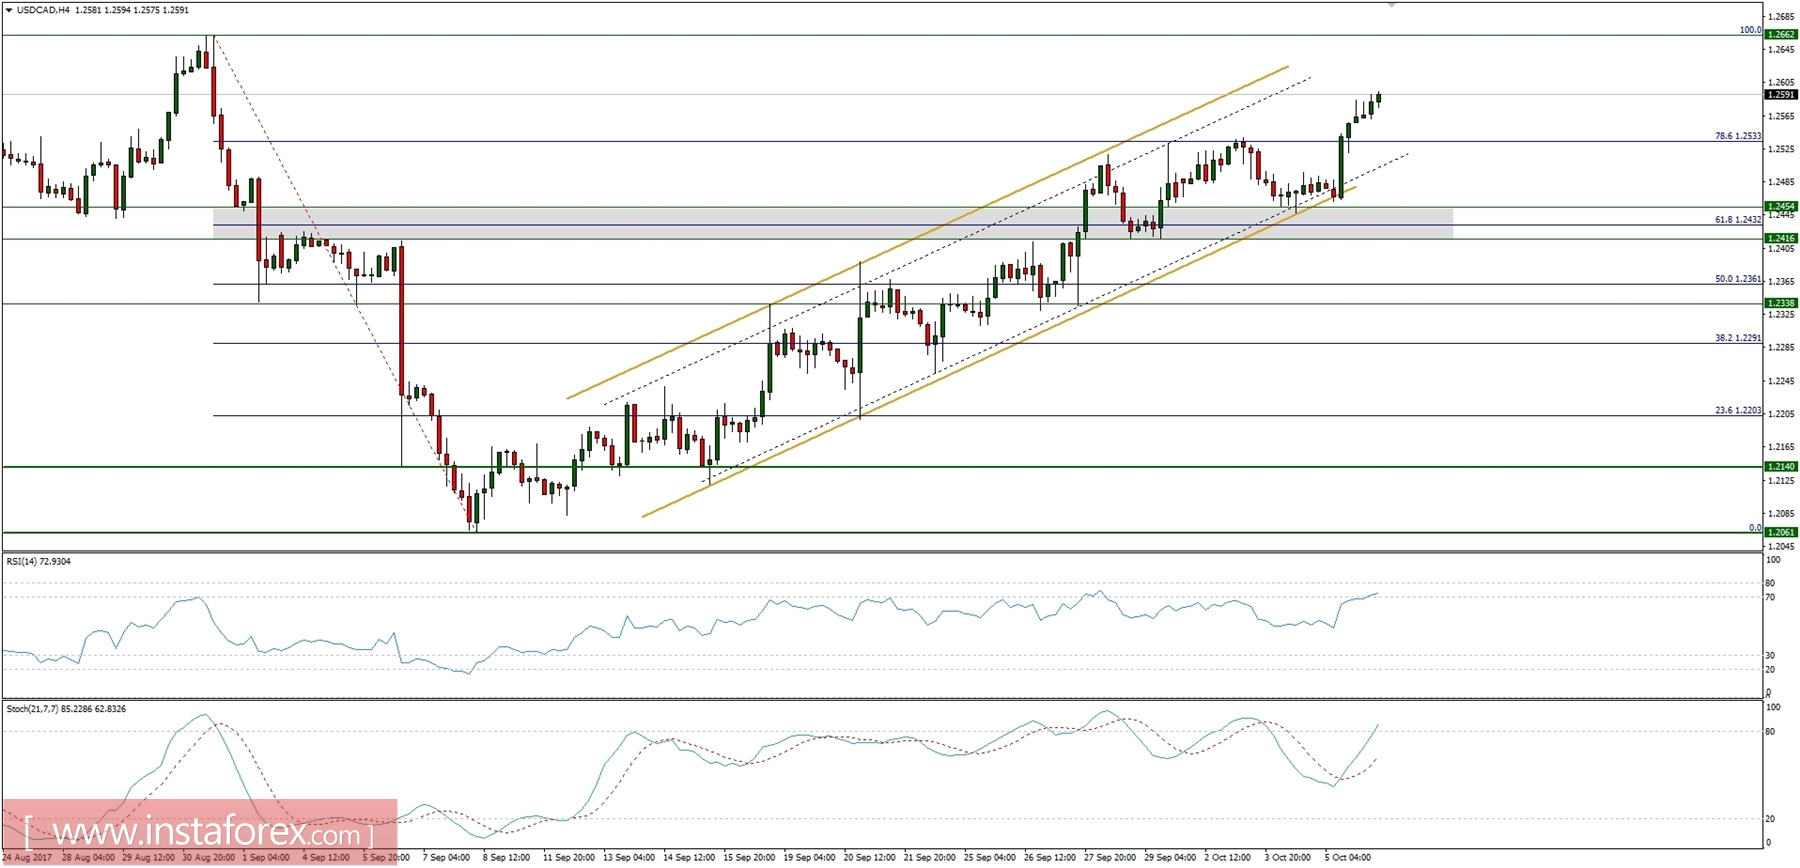Click the 1.2525 price scale value
This screenshot has height=868, width=1800.
pyautogui.click(x=1781, y=149)
